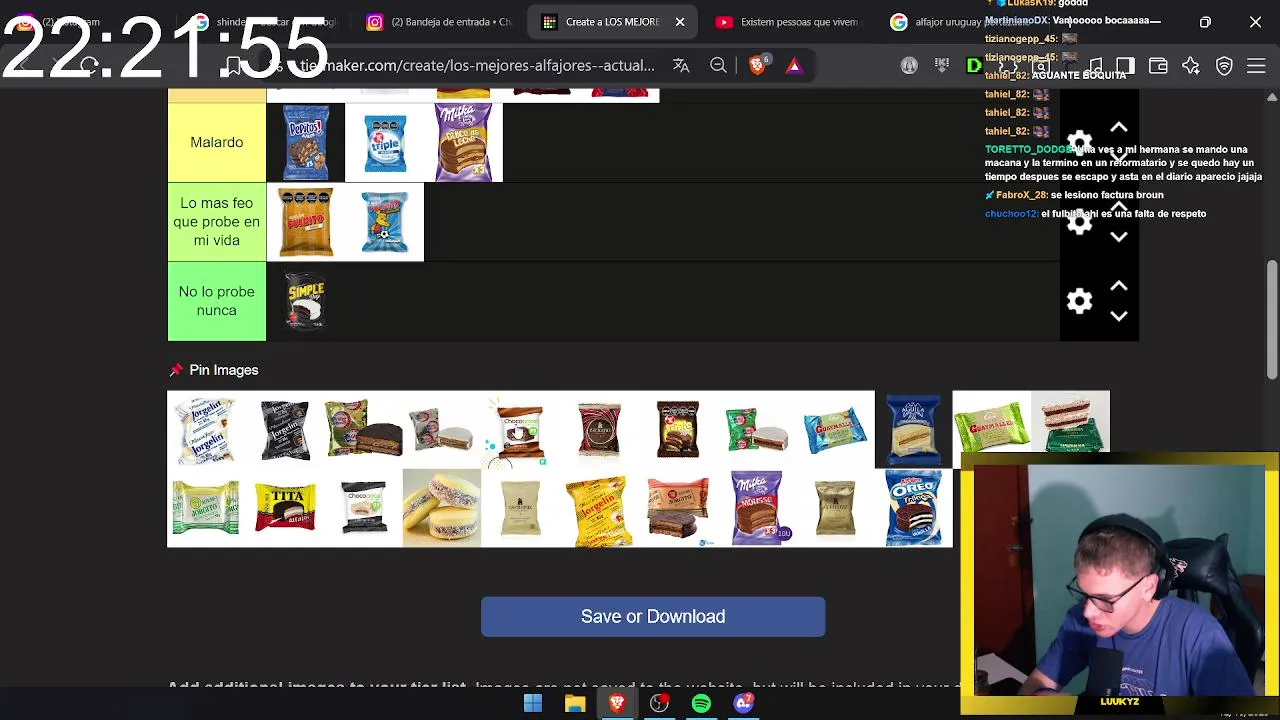
Task: Select the blue Triple alfajor in Malardo tier
Action: pyautogui.click(x=385, y=142)
